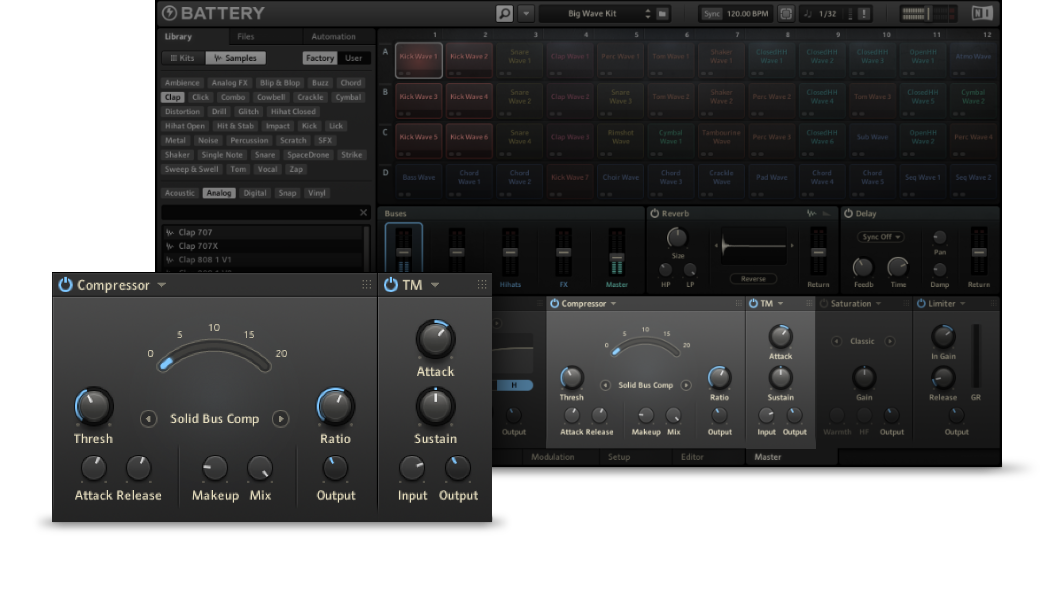The image size is (1040, 600).
Task: Click the Samples button
Action: click(x=235, y=58)
